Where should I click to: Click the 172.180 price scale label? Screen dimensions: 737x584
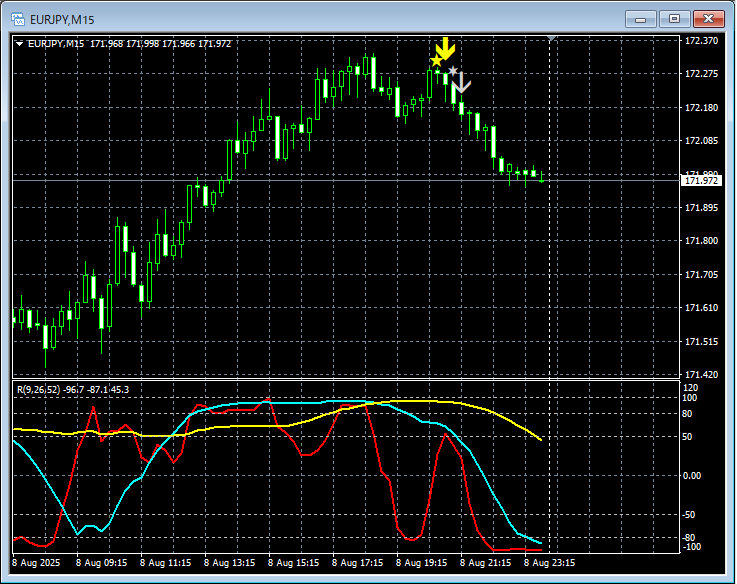click(701, 108)
